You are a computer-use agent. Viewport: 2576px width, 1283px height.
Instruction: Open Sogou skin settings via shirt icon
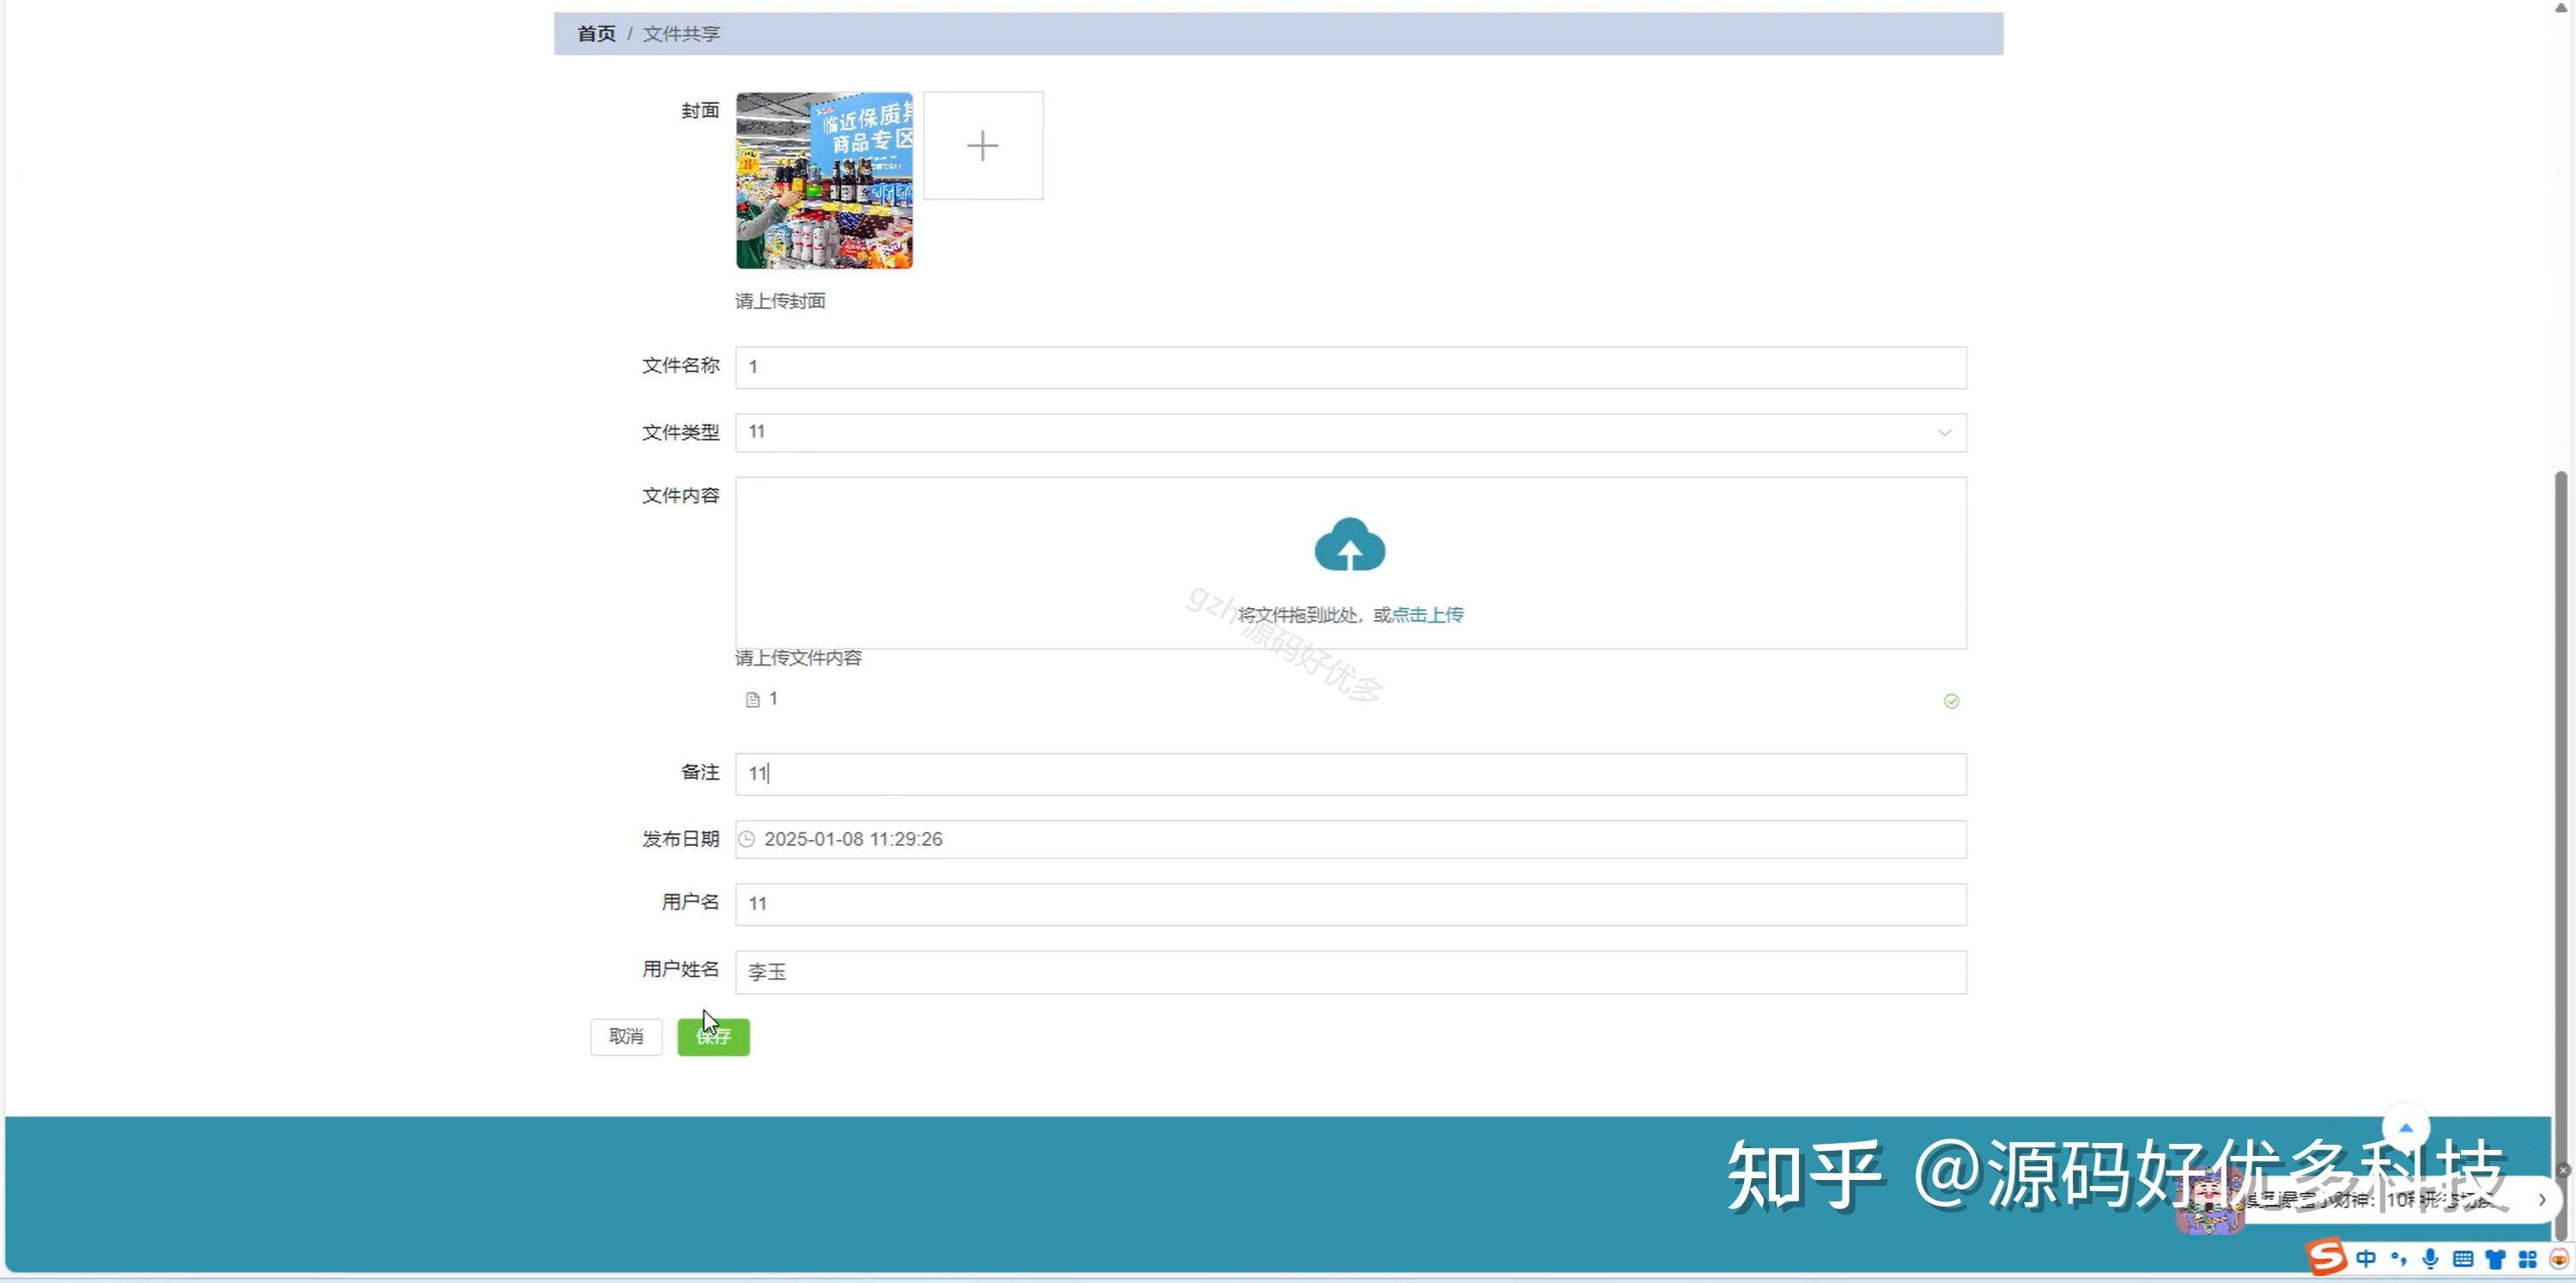point(2497,1259)
